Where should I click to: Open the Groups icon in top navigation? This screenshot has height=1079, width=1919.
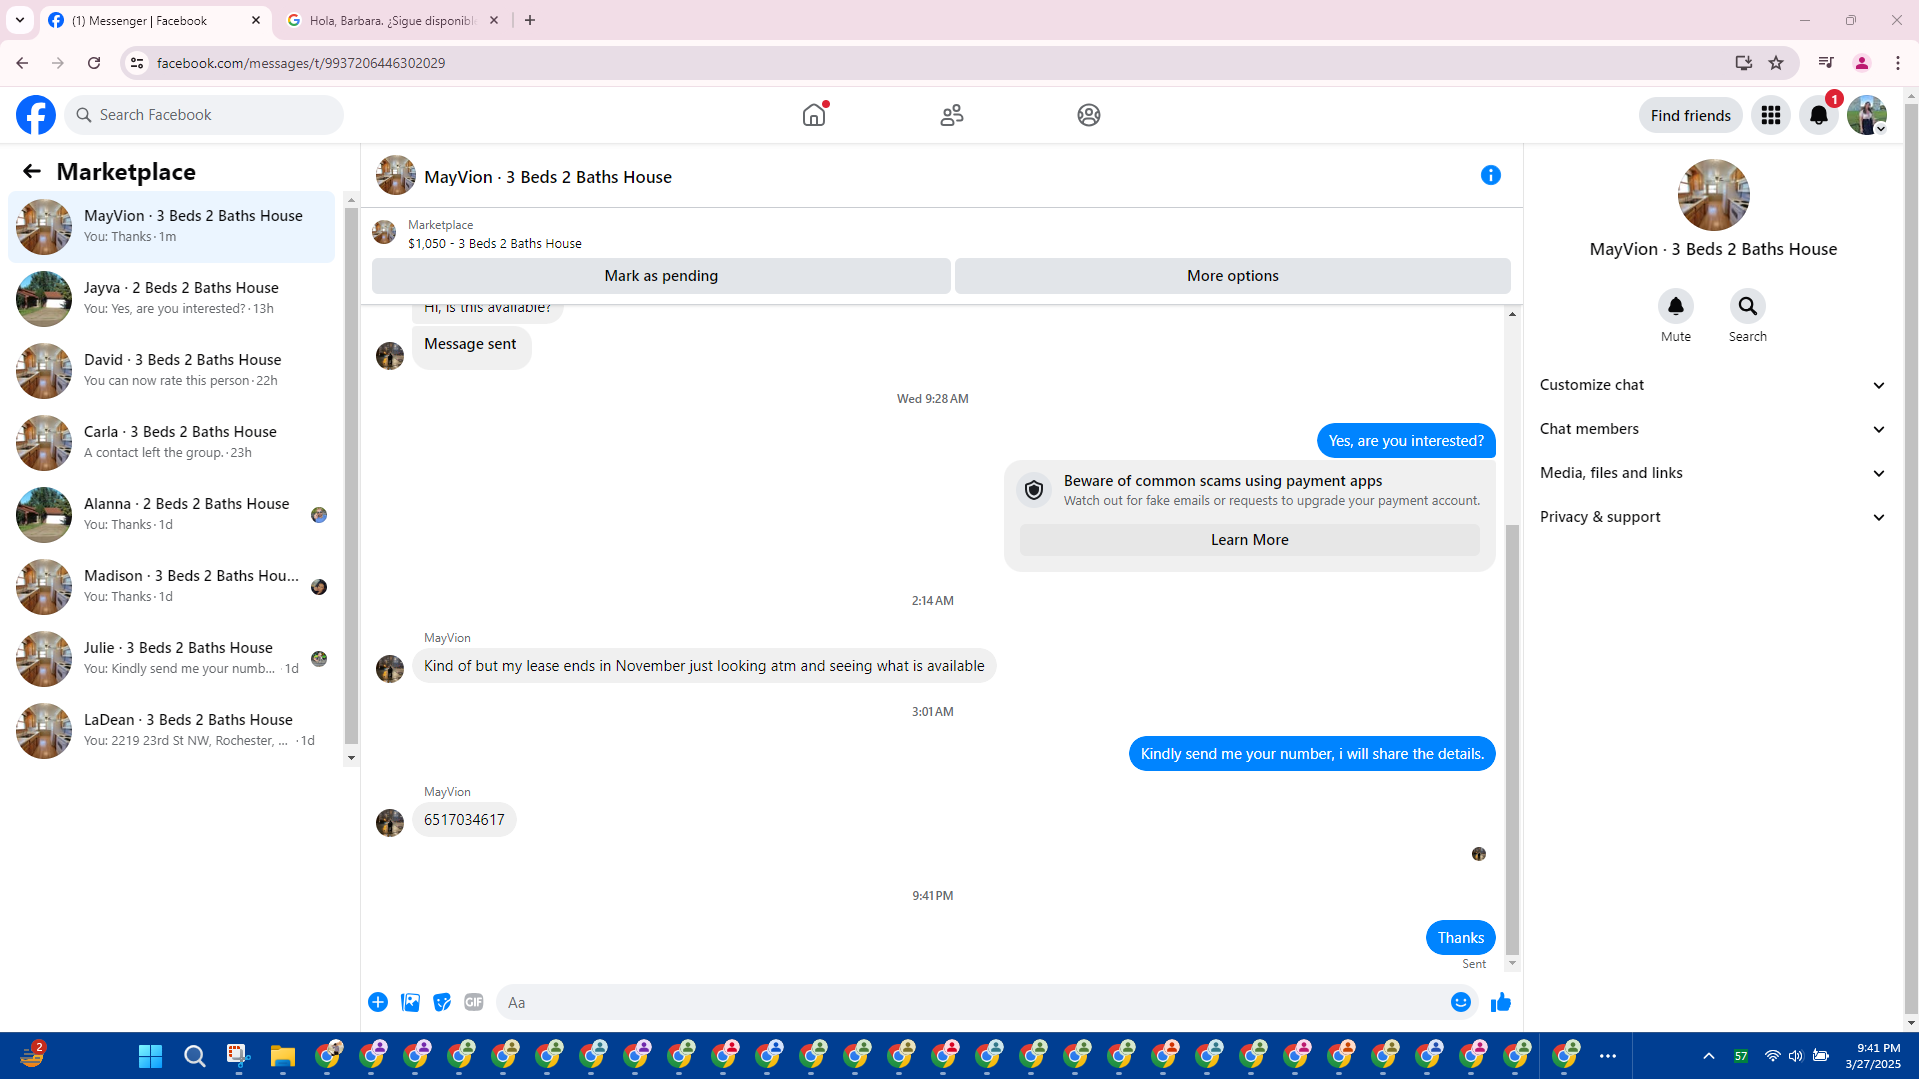1089,115
